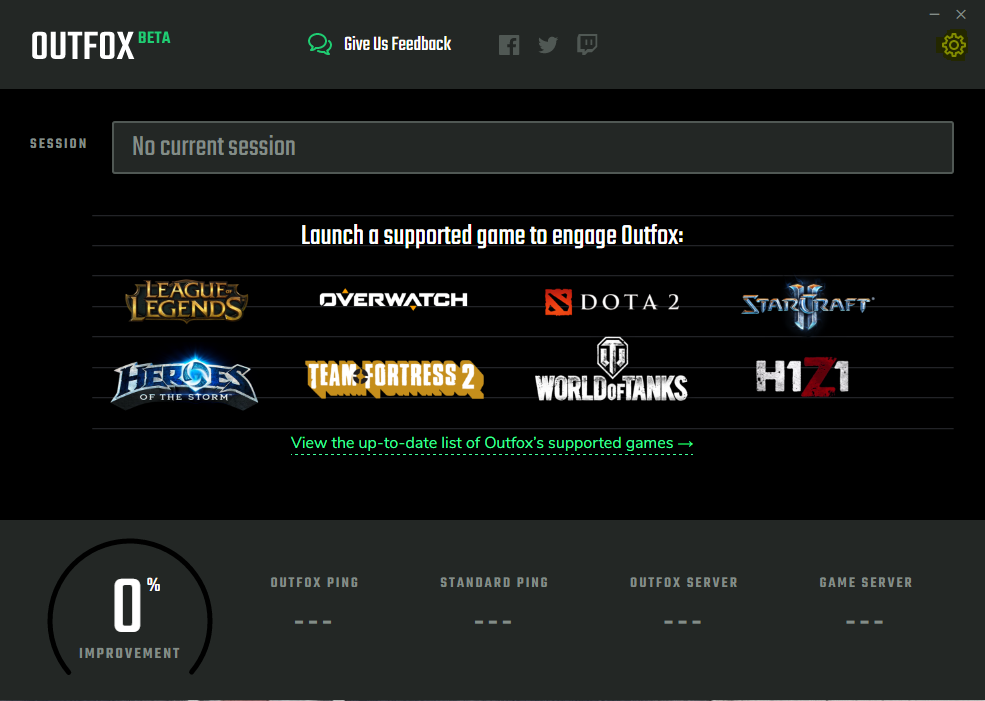Select the League of Legends logo
Screen dimensions: 985x701
187,302
